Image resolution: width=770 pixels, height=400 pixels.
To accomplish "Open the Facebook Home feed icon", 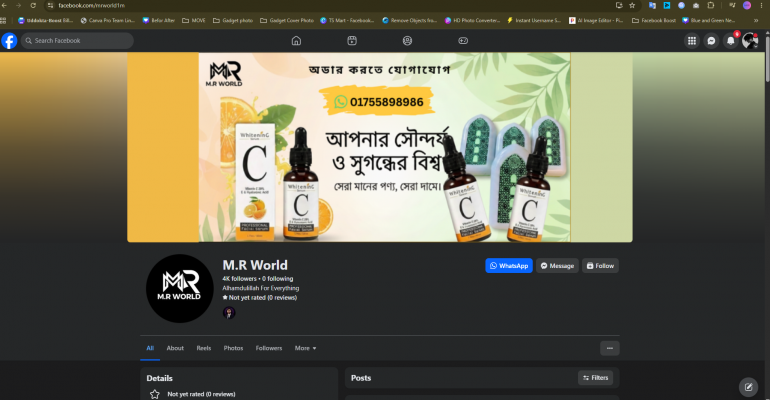I will click(x=296, y=41).
